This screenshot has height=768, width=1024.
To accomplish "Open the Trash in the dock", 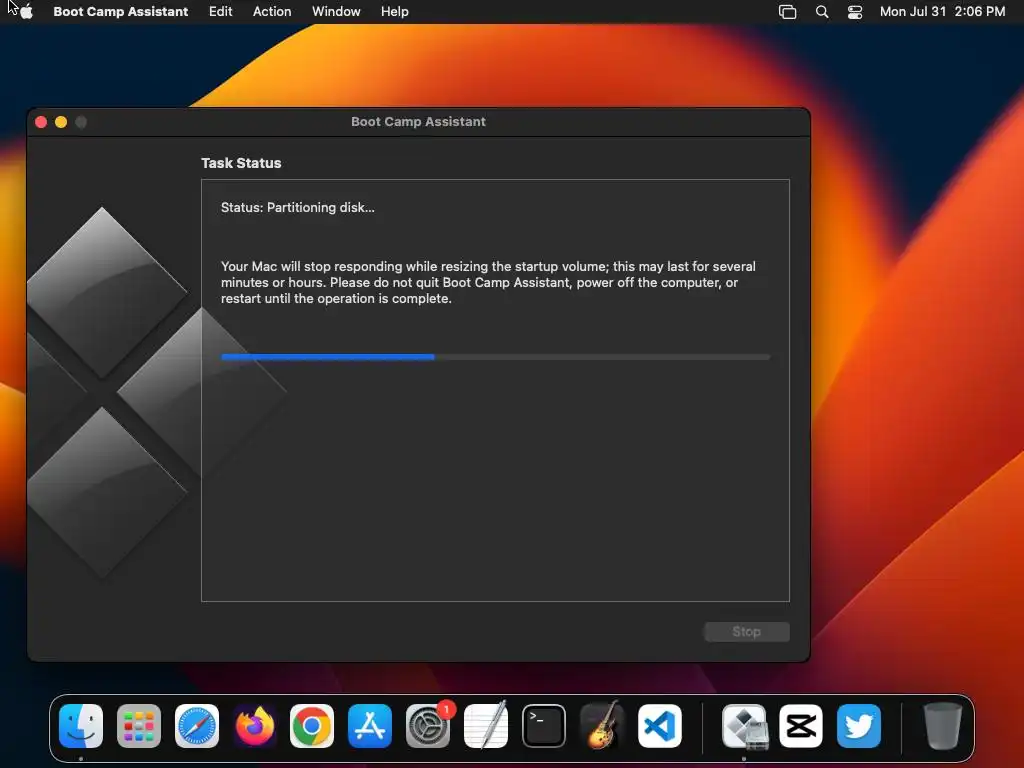I will point(943,726).
